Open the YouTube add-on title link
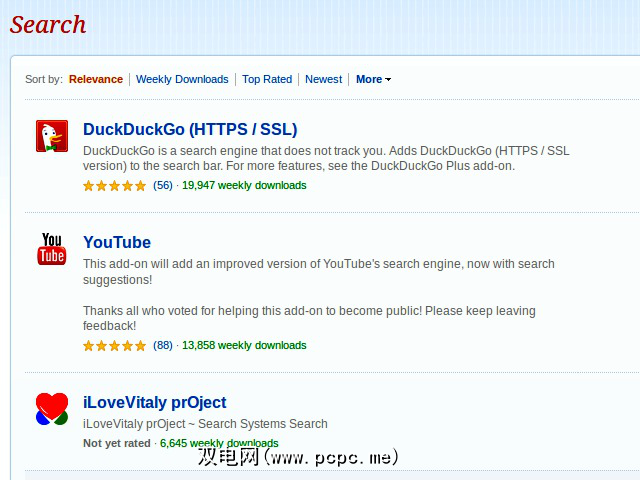The width and height of the screenshot is (640, 480). (117, 242)
